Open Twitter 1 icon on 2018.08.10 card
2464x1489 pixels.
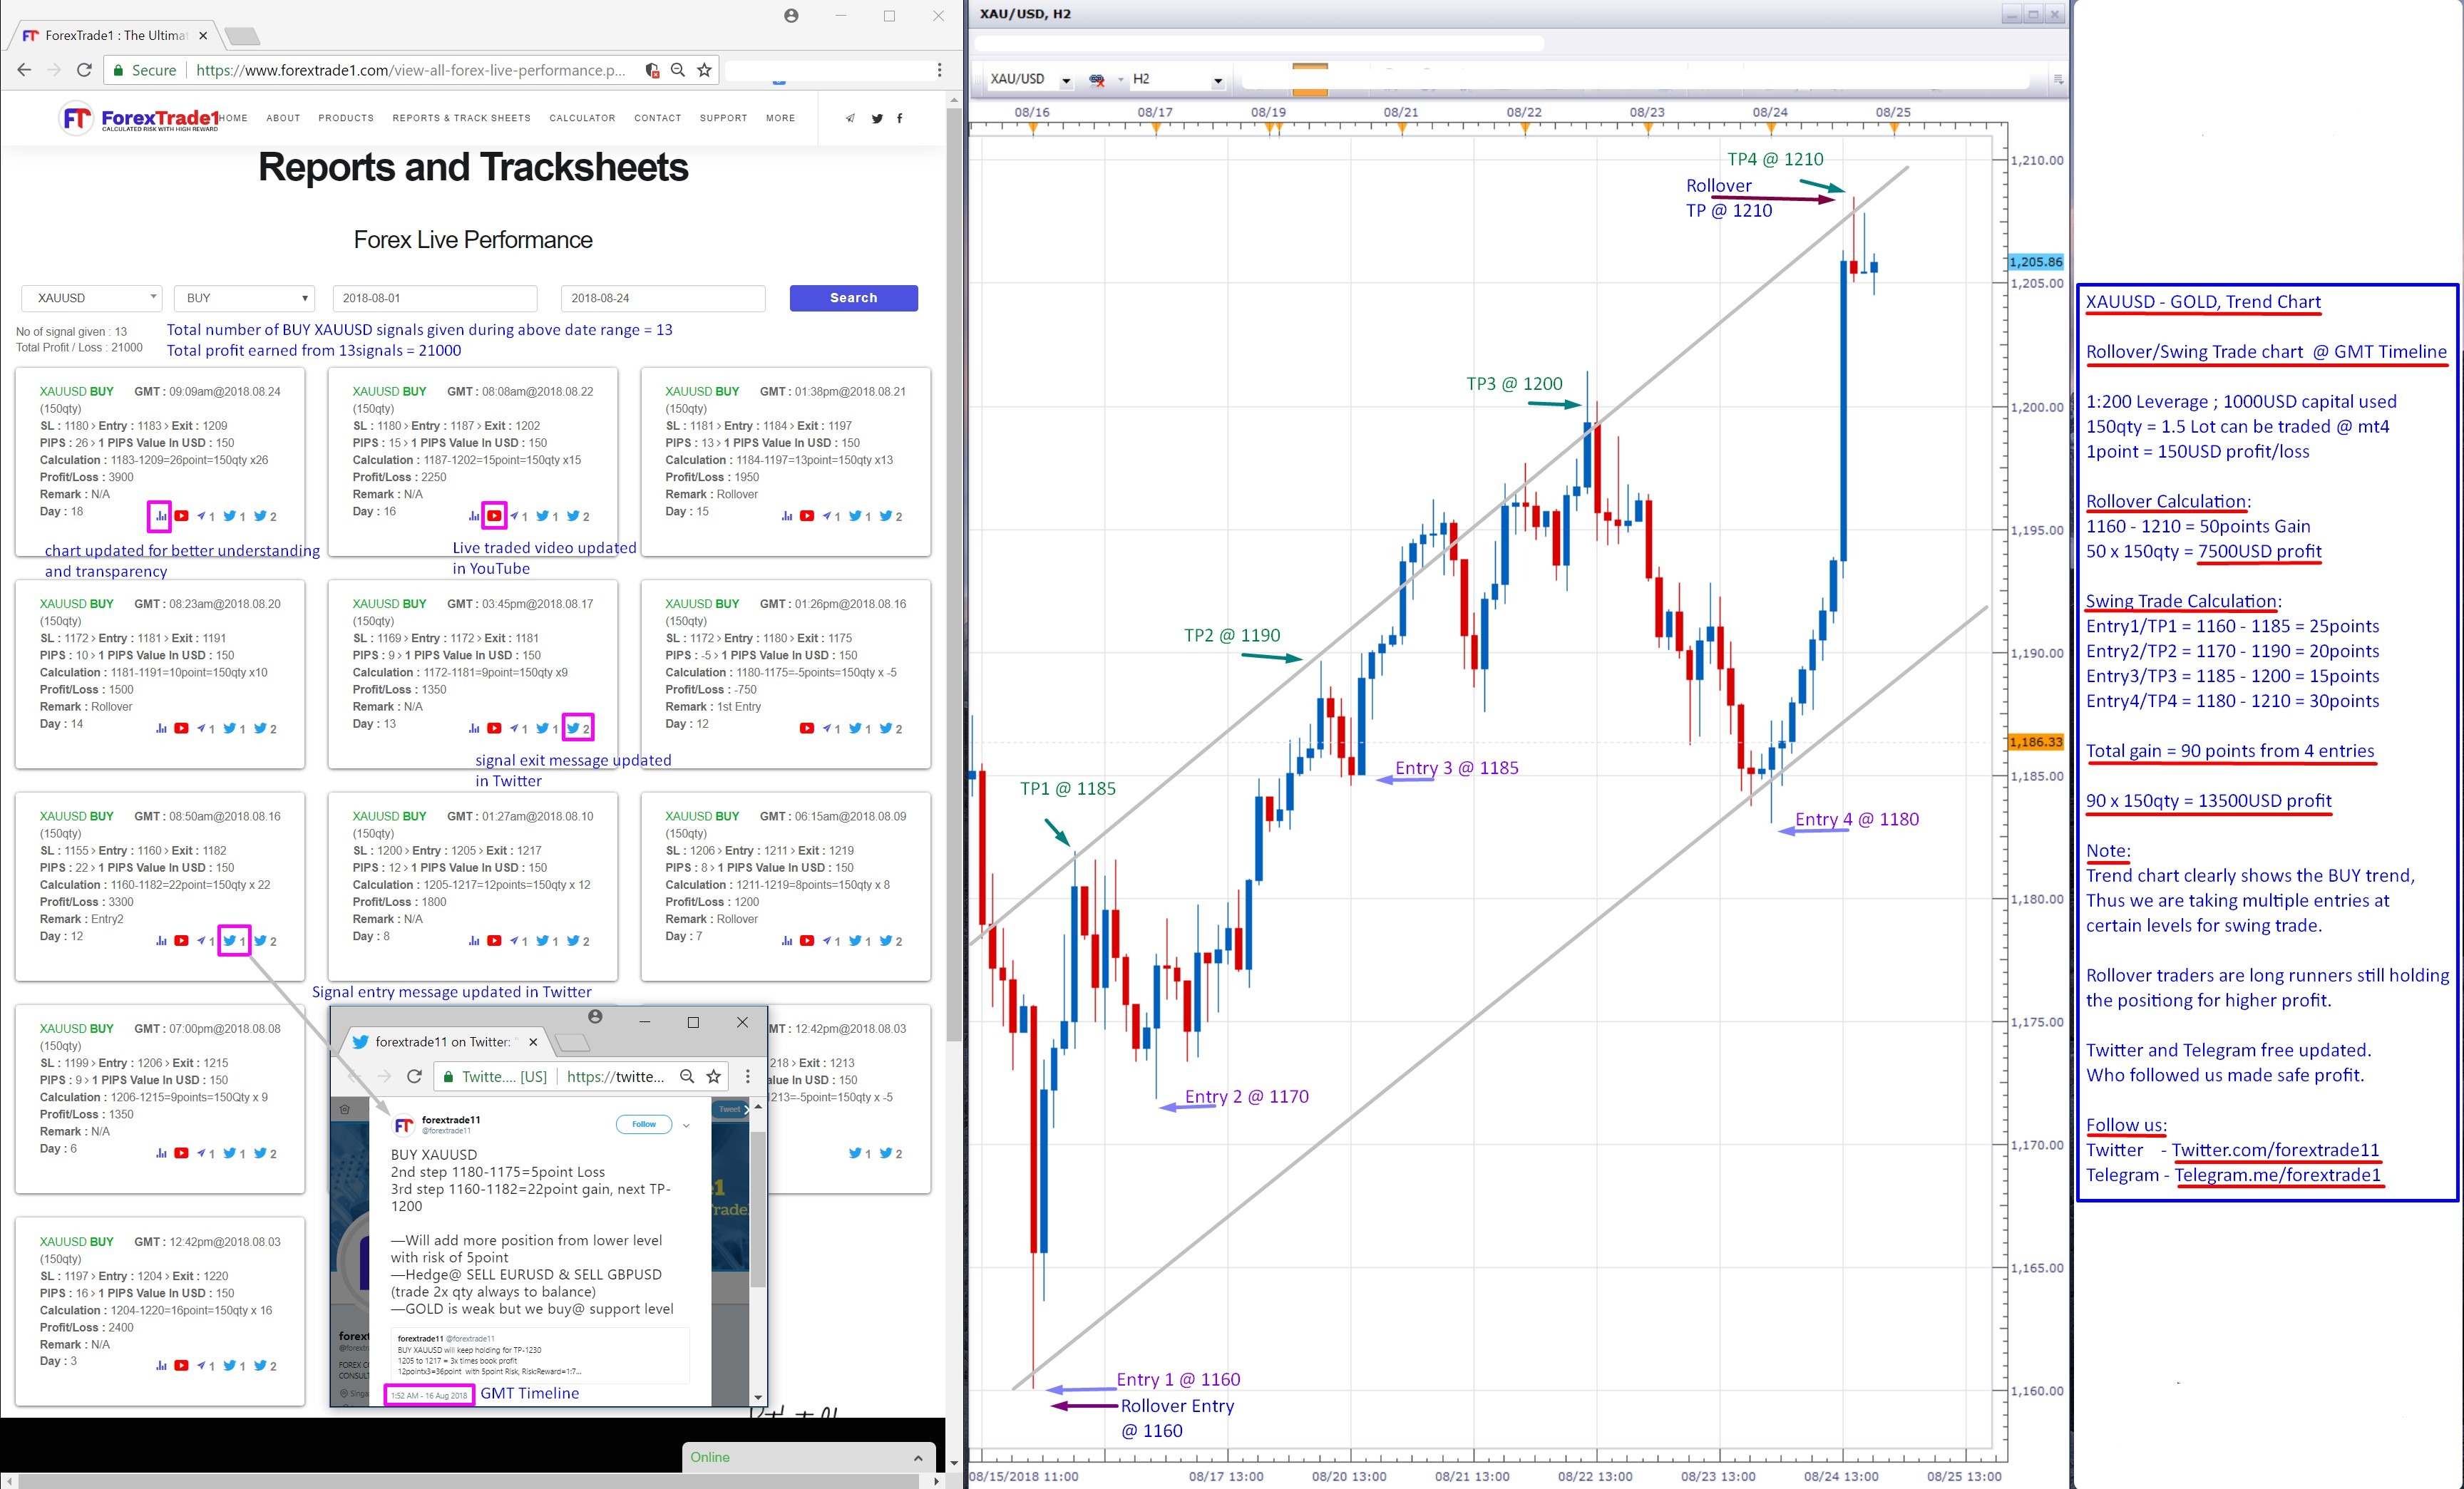[547, 940]
